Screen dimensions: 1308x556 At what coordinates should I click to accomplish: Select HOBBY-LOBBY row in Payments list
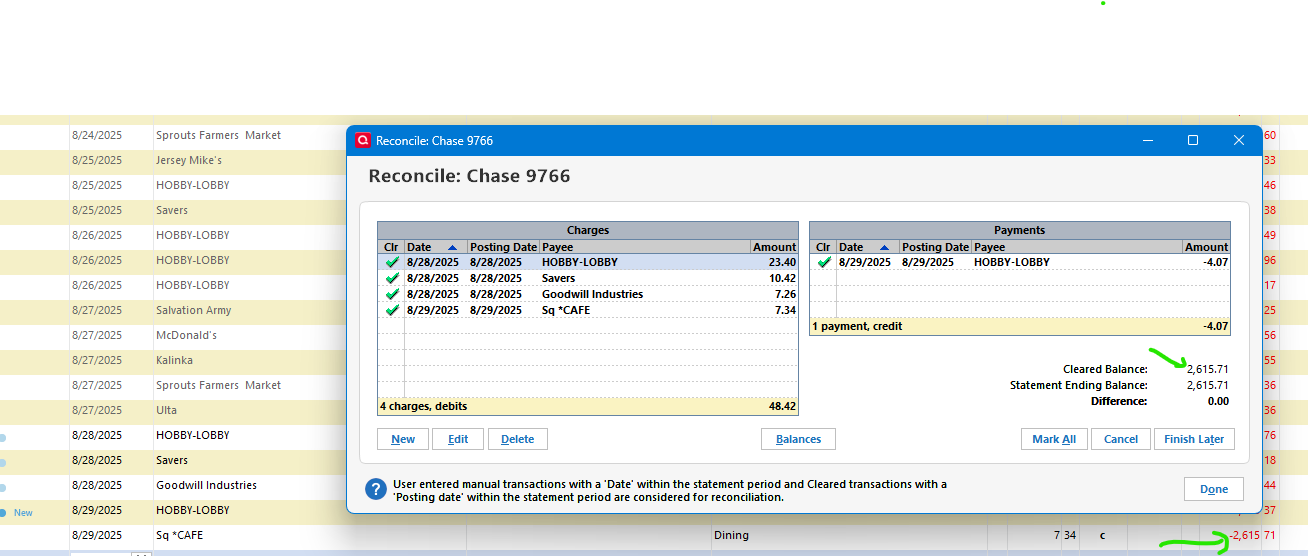[x=1020, y=262]
